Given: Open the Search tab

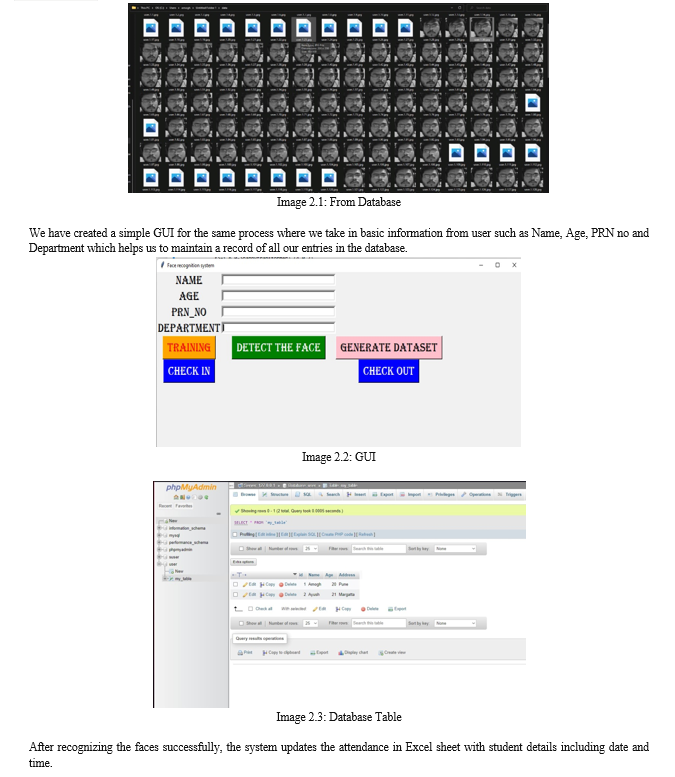Looking at the screenshot, I should tap(330, 495).
